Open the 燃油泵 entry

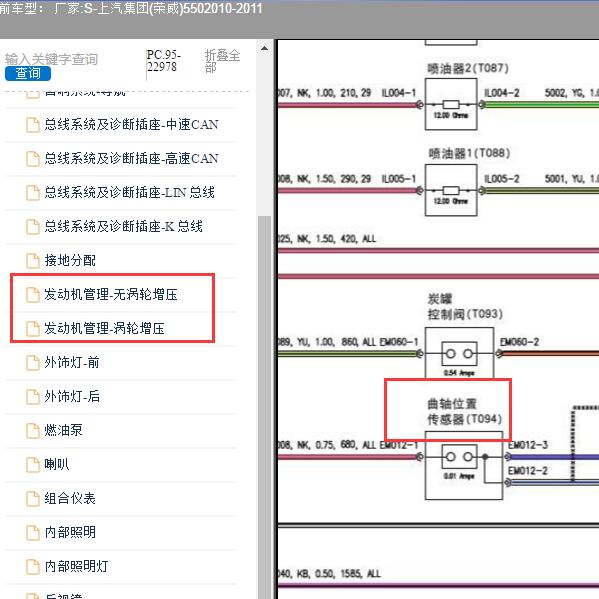[x=63, y=431]
